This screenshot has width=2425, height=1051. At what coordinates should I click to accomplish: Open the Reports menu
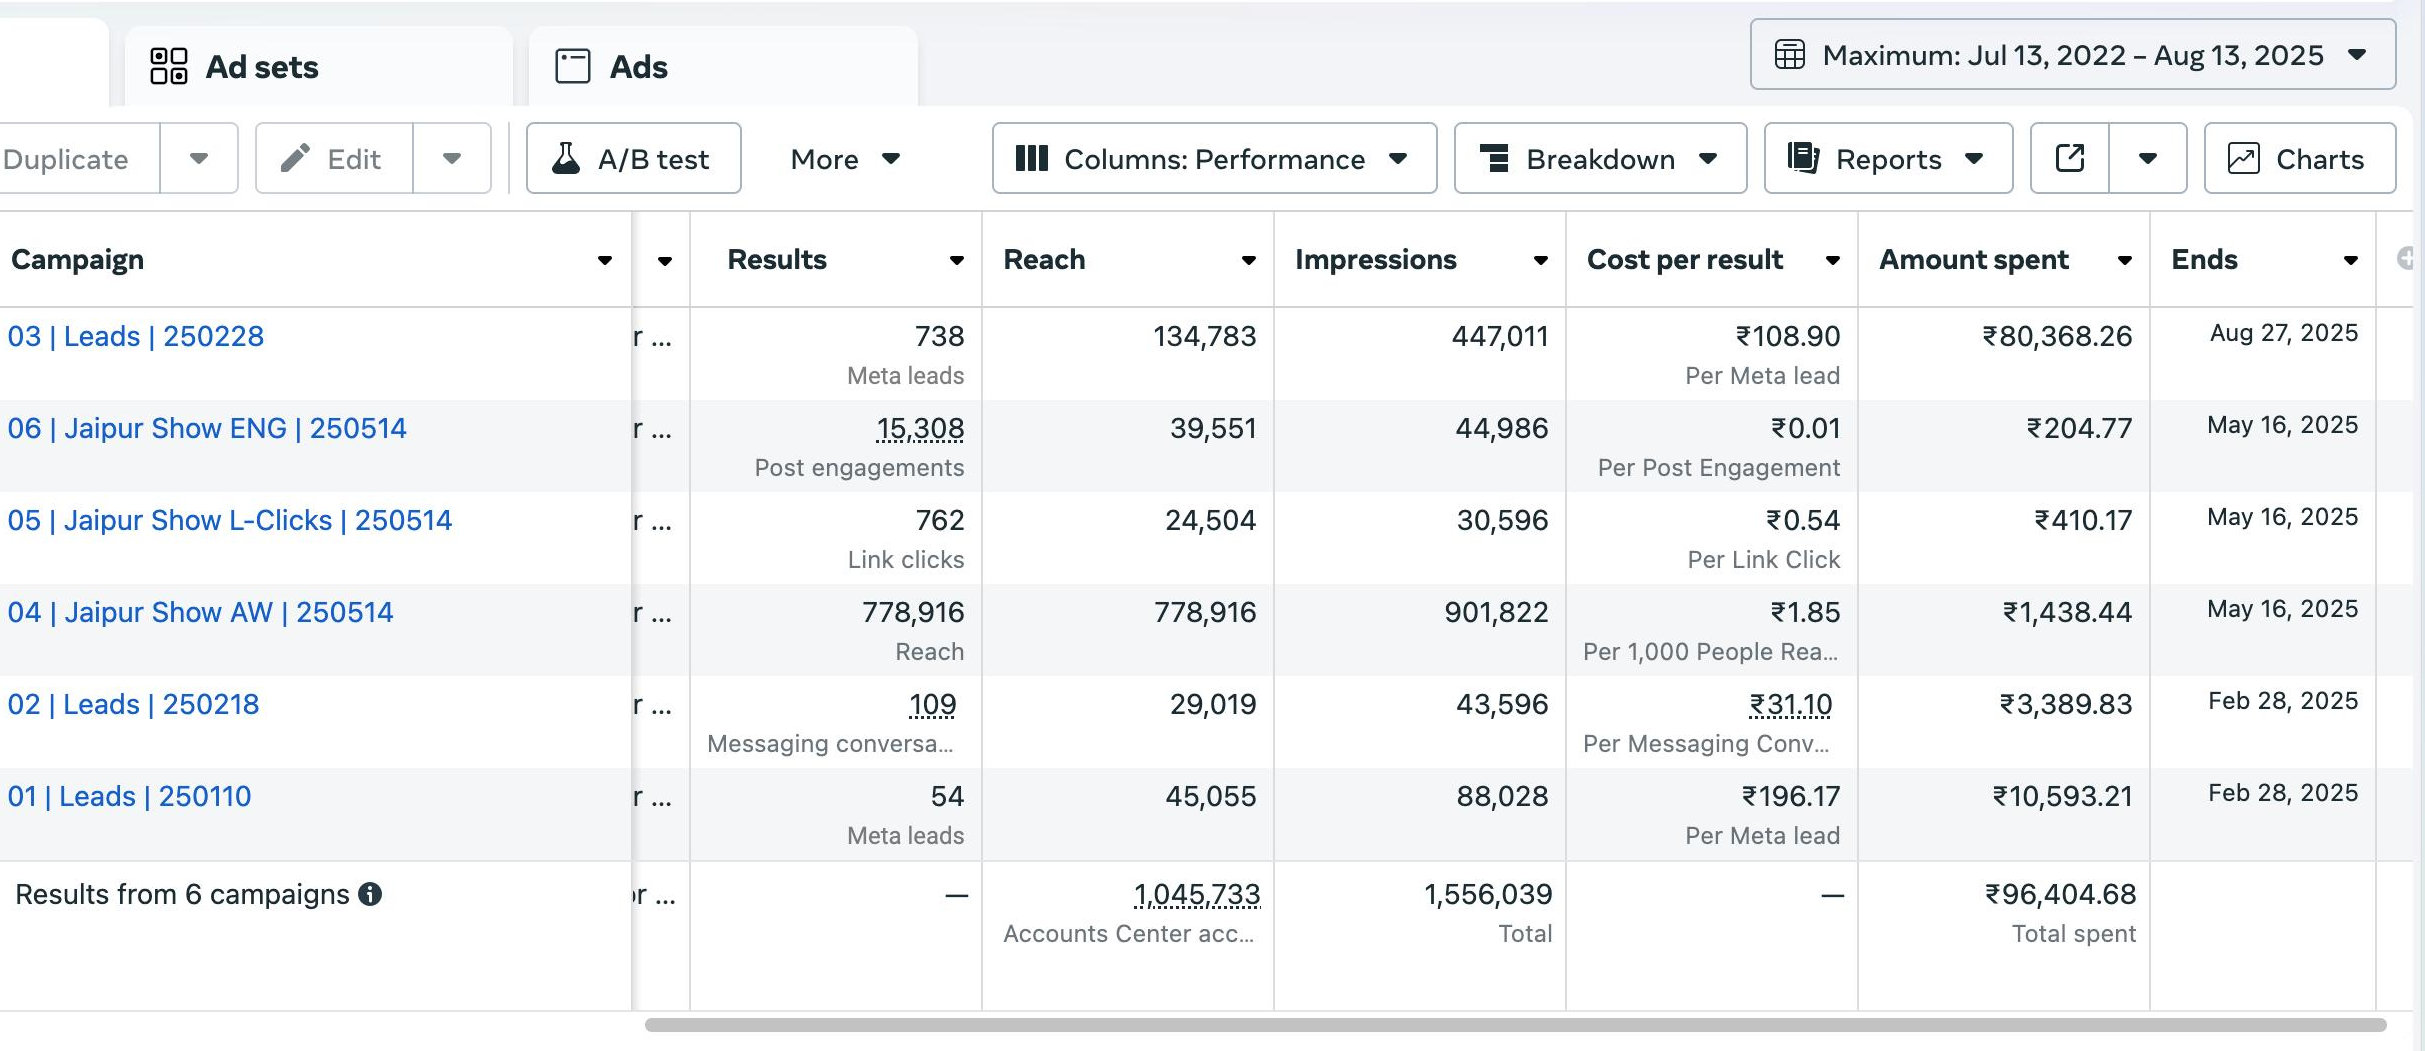tap(1887, 159)
